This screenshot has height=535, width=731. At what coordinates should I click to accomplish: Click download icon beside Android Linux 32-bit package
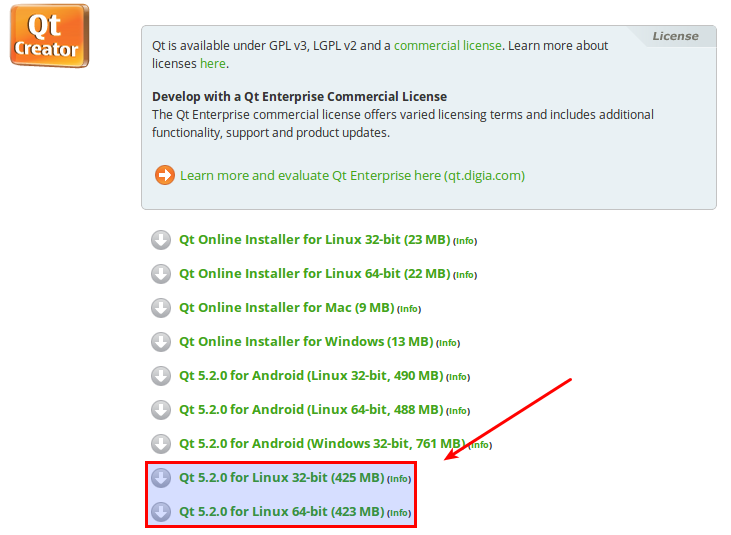[x=161, y=376]
